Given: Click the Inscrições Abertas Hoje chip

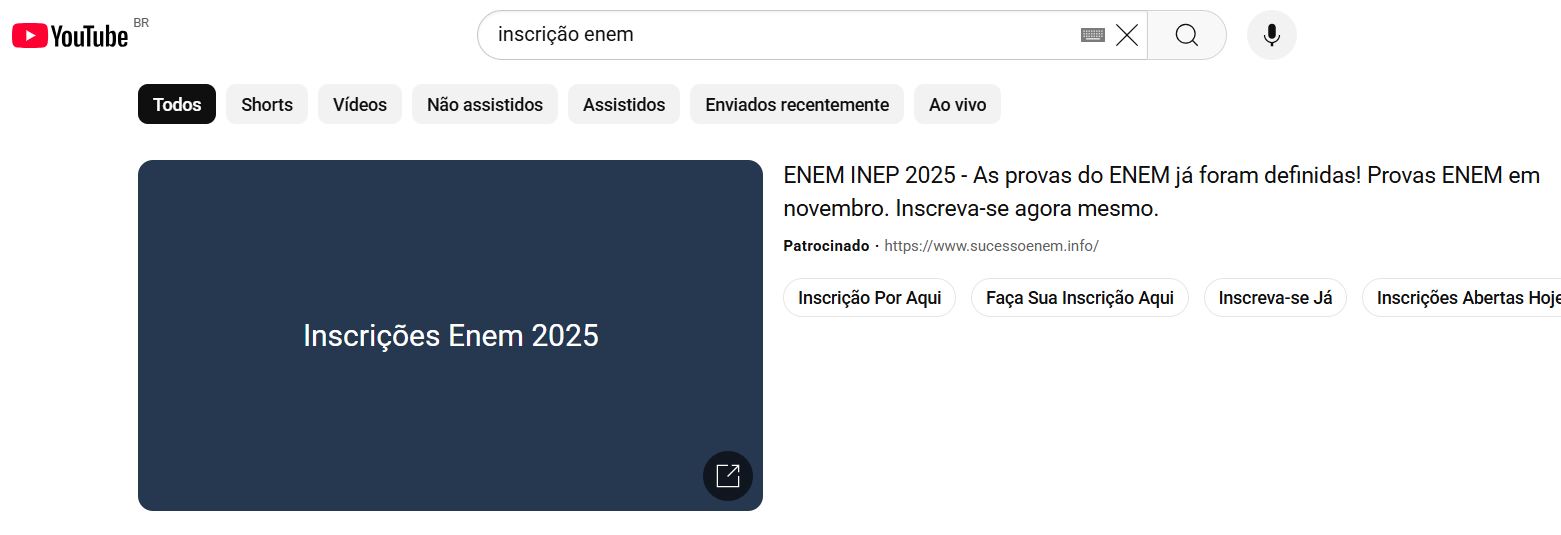Looking at the screenshot, I should (1462, 298).
